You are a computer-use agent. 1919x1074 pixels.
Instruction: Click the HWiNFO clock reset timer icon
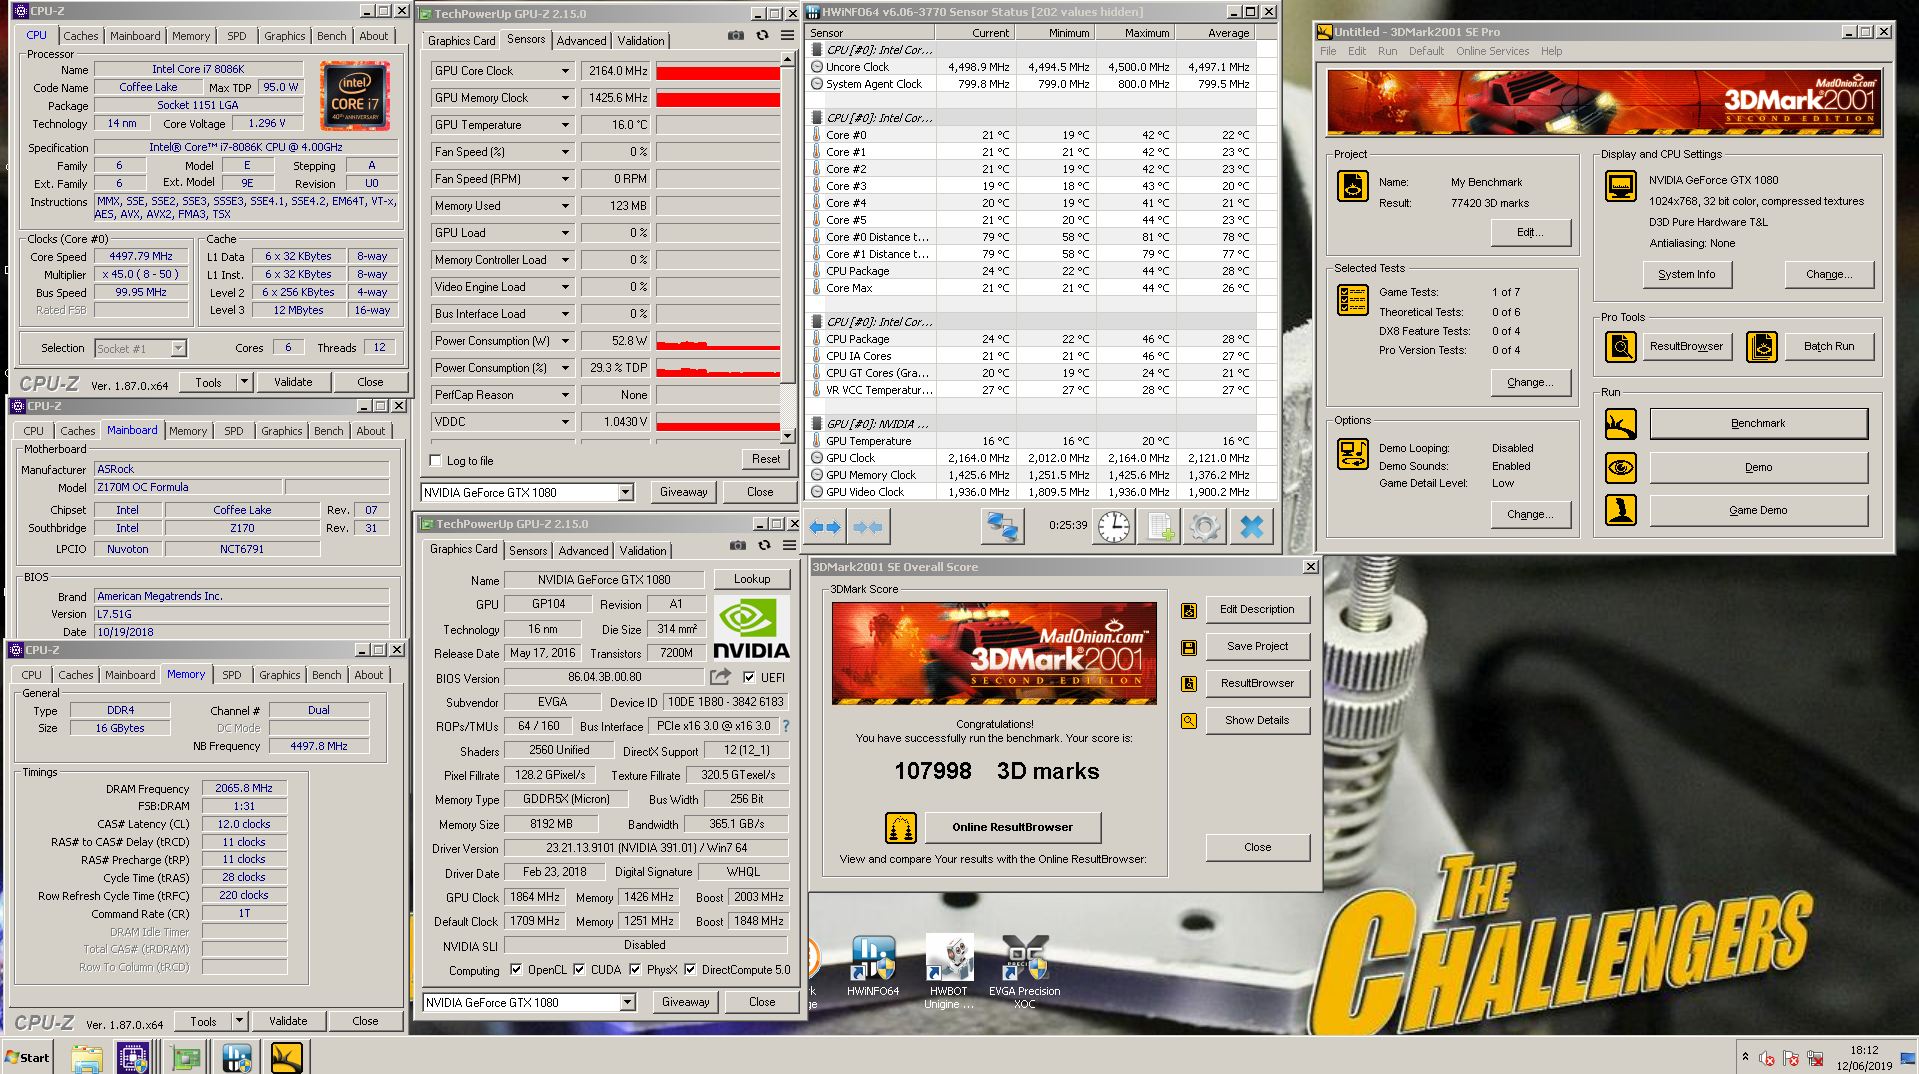(x=1113, y=526)
